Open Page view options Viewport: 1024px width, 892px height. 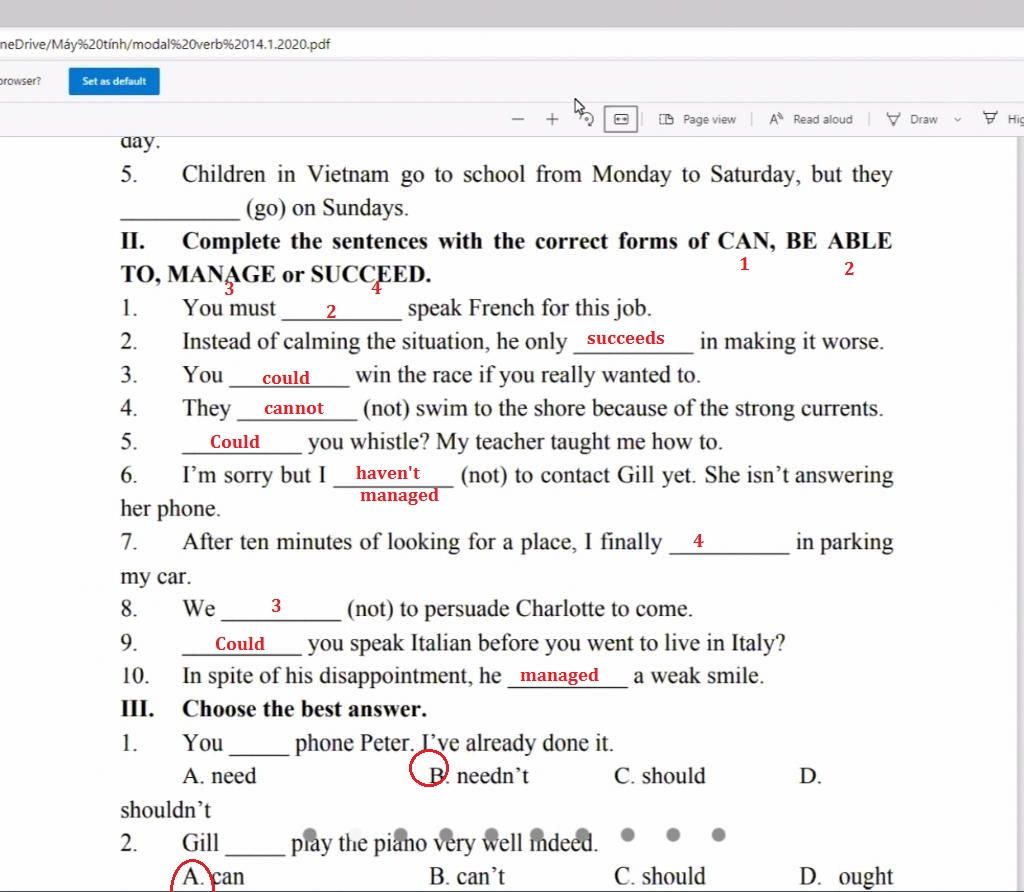[697, 119]
